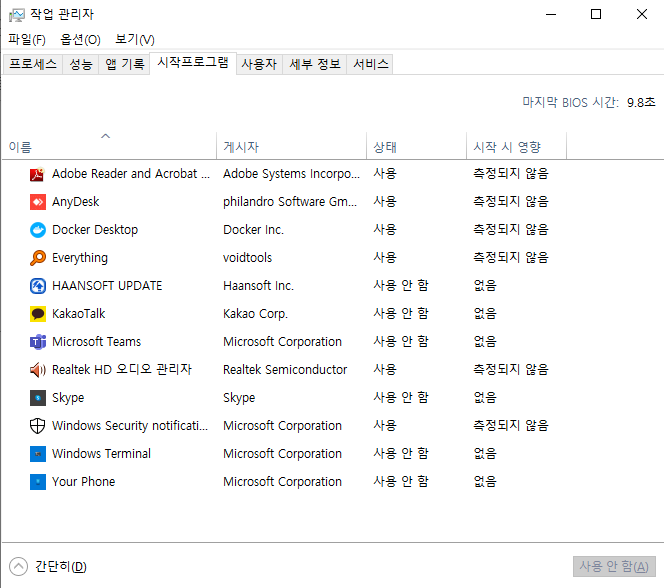Viewport: 664px width, 588px height.
Task: Select the Docker Desktop entry name
Action: coord(95,230)
